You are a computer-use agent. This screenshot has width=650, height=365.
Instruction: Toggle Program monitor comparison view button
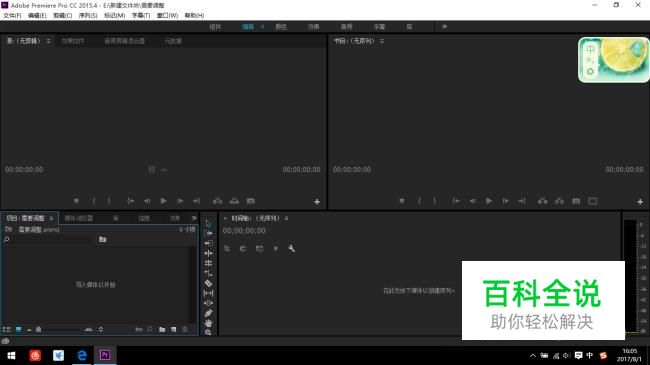pyautogui.click(x=593, y=201)
